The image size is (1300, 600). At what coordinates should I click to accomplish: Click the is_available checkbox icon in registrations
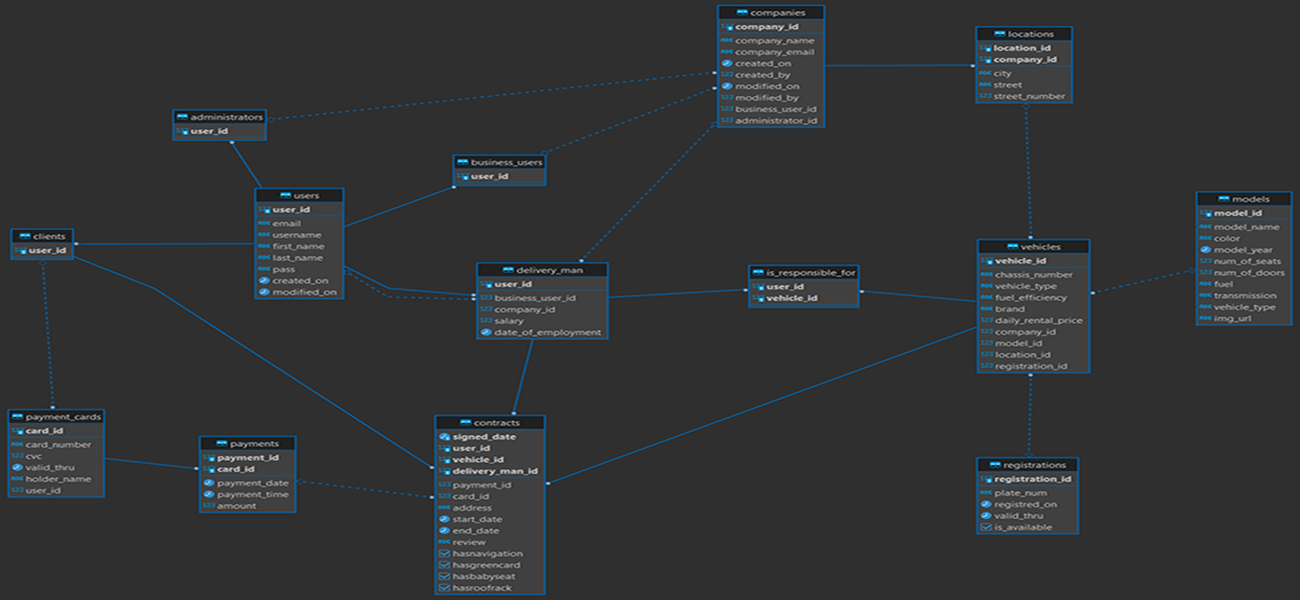[x=985, y=527]
